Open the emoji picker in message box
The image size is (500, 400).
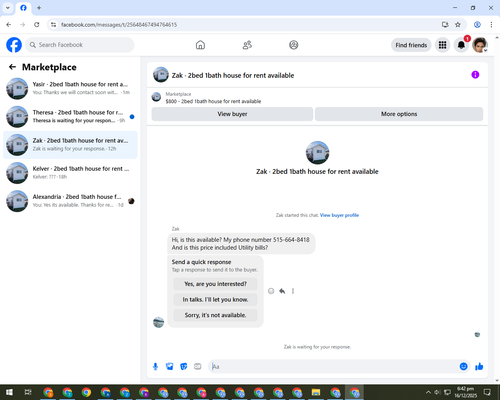[x=463, y=366]
